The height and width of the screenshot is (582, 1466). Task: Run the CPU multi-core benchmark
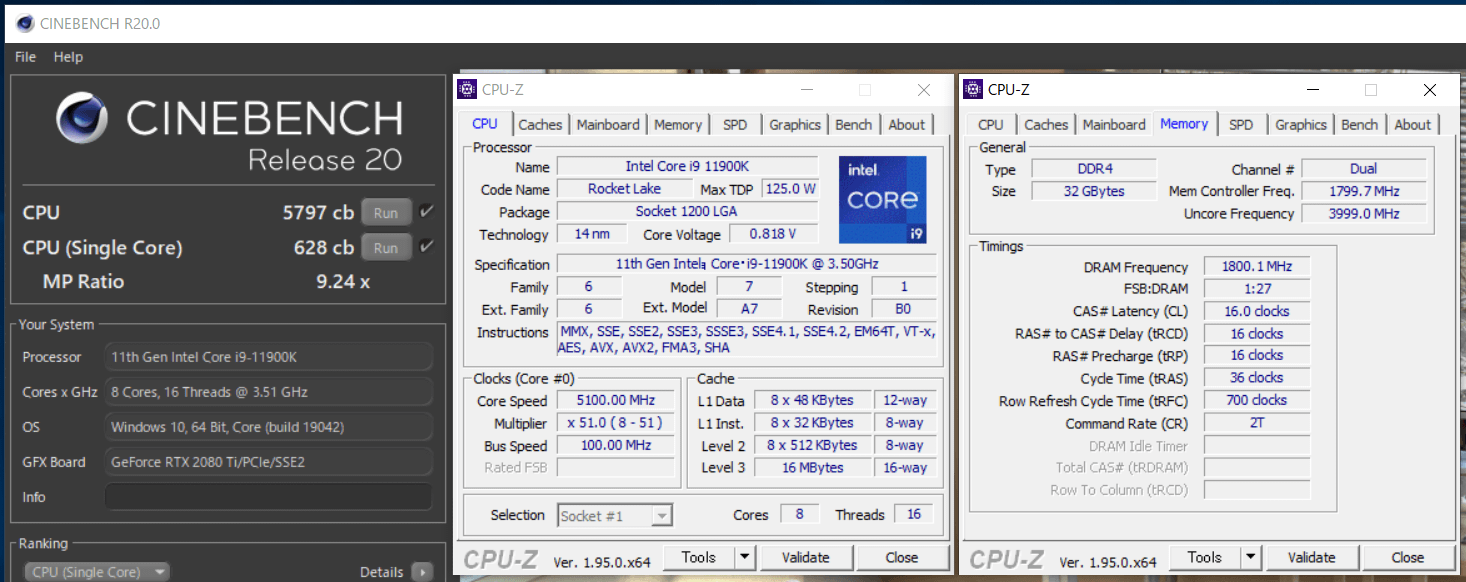tap(386, 212)
